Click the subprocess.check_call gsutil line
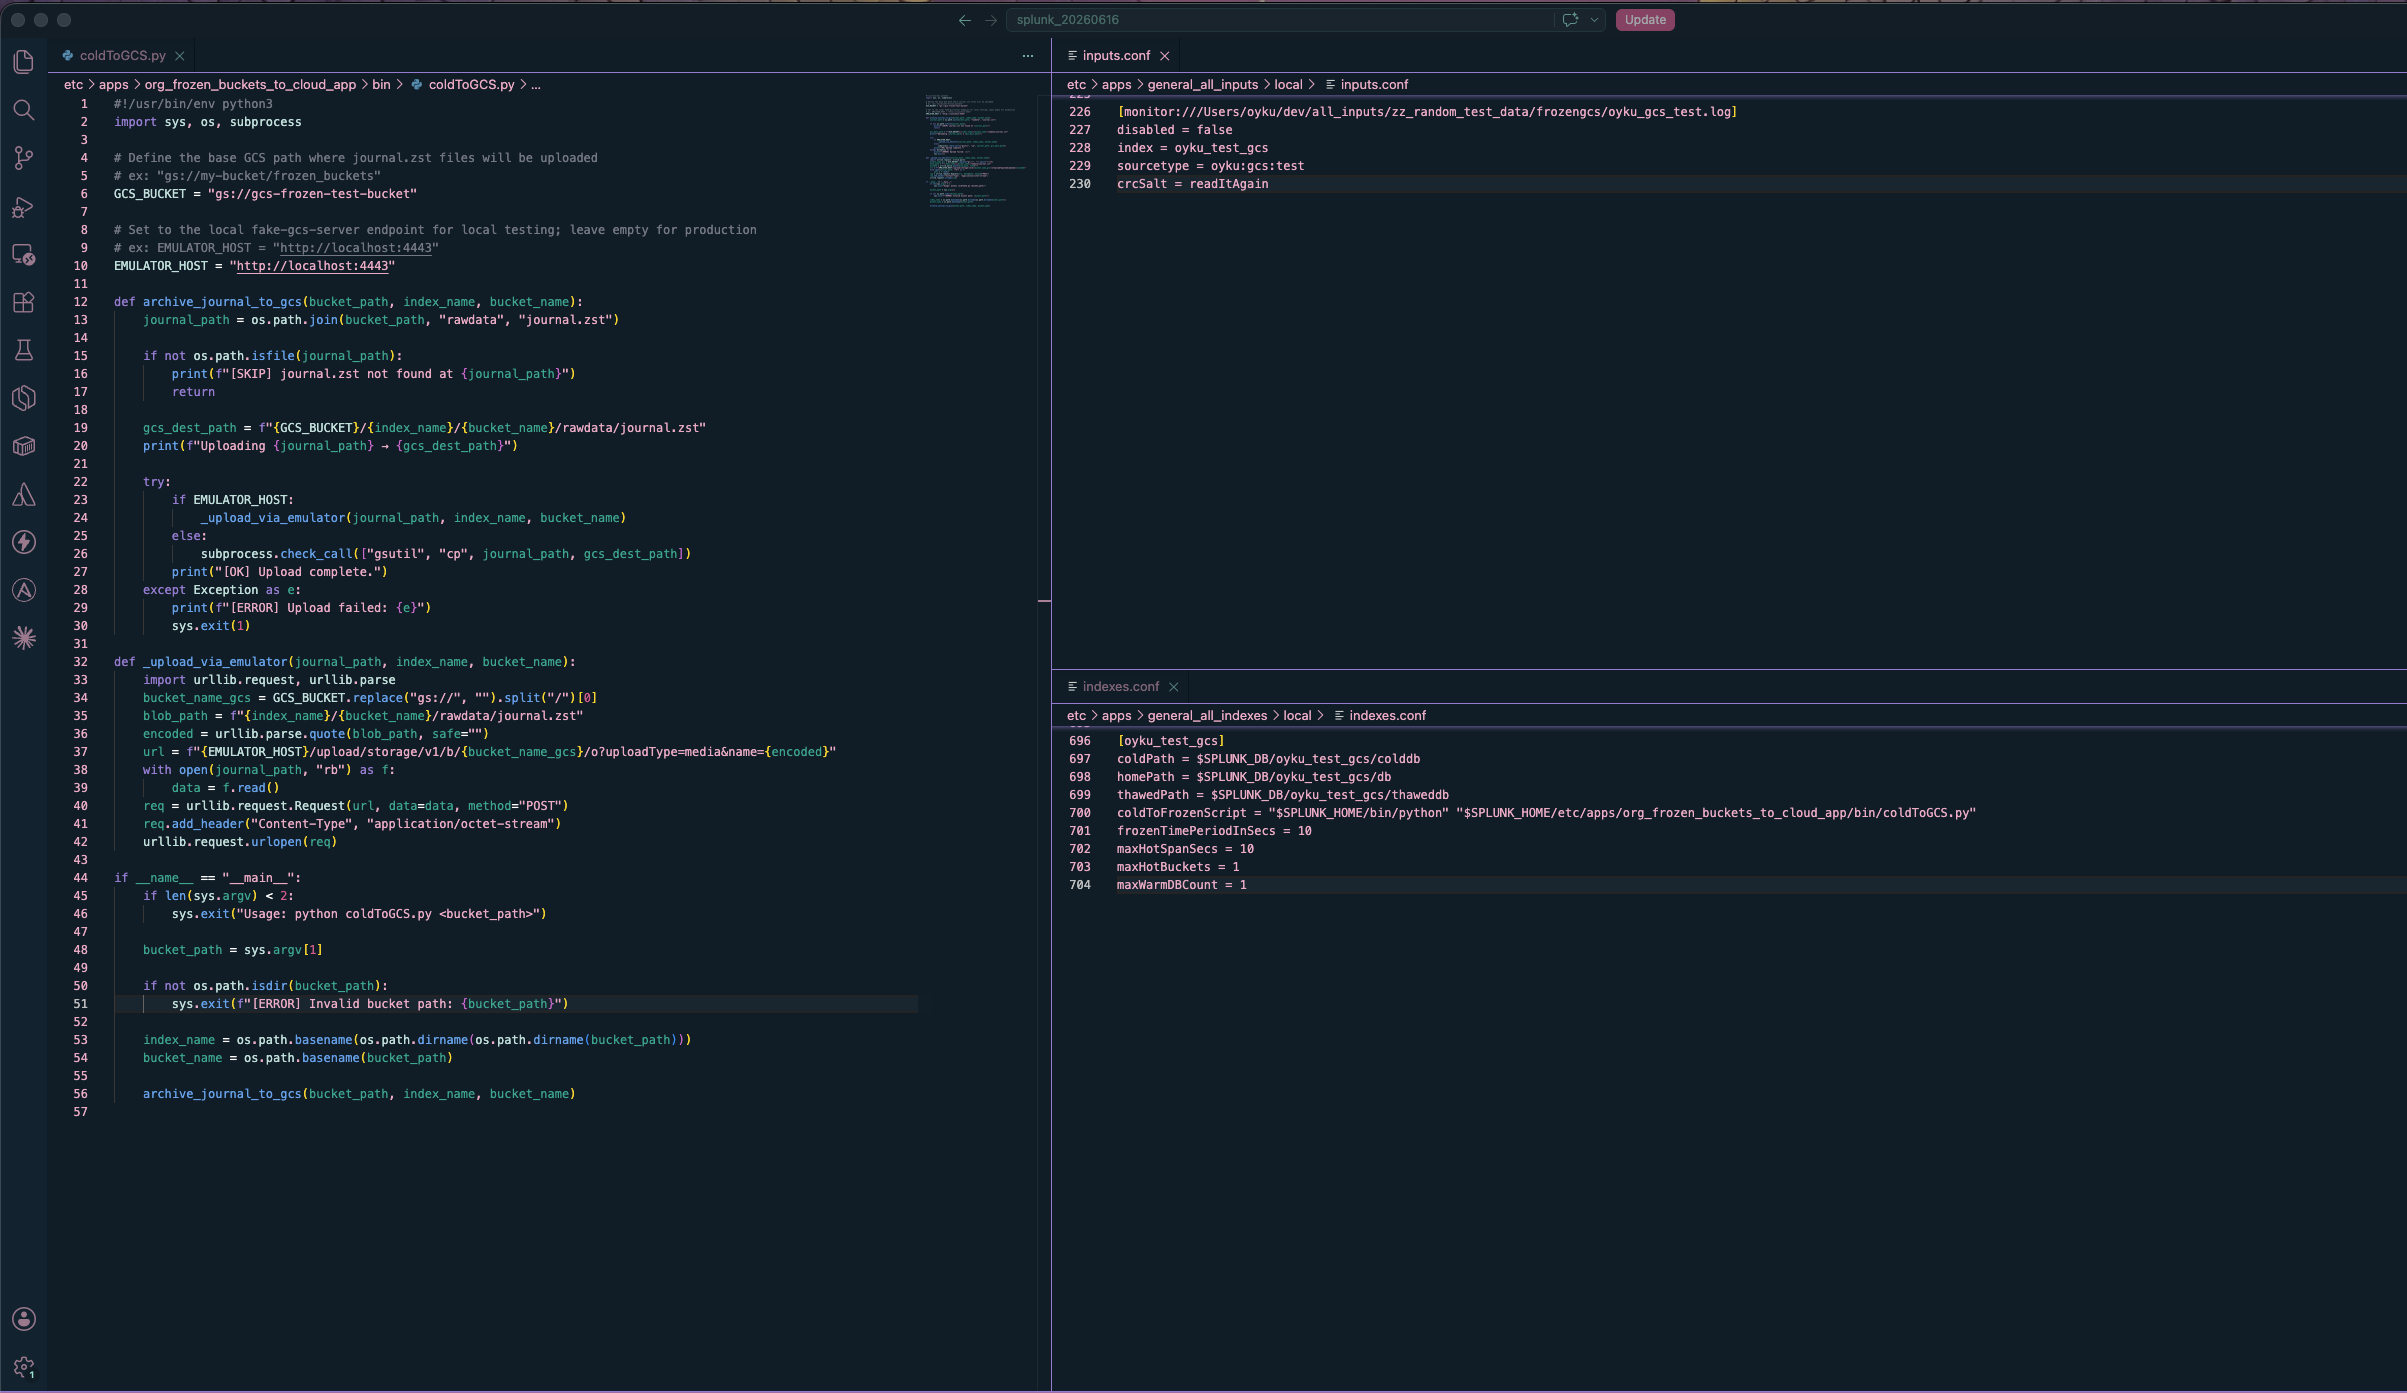Screen dimensions: 2407x1393 (445, 554)
